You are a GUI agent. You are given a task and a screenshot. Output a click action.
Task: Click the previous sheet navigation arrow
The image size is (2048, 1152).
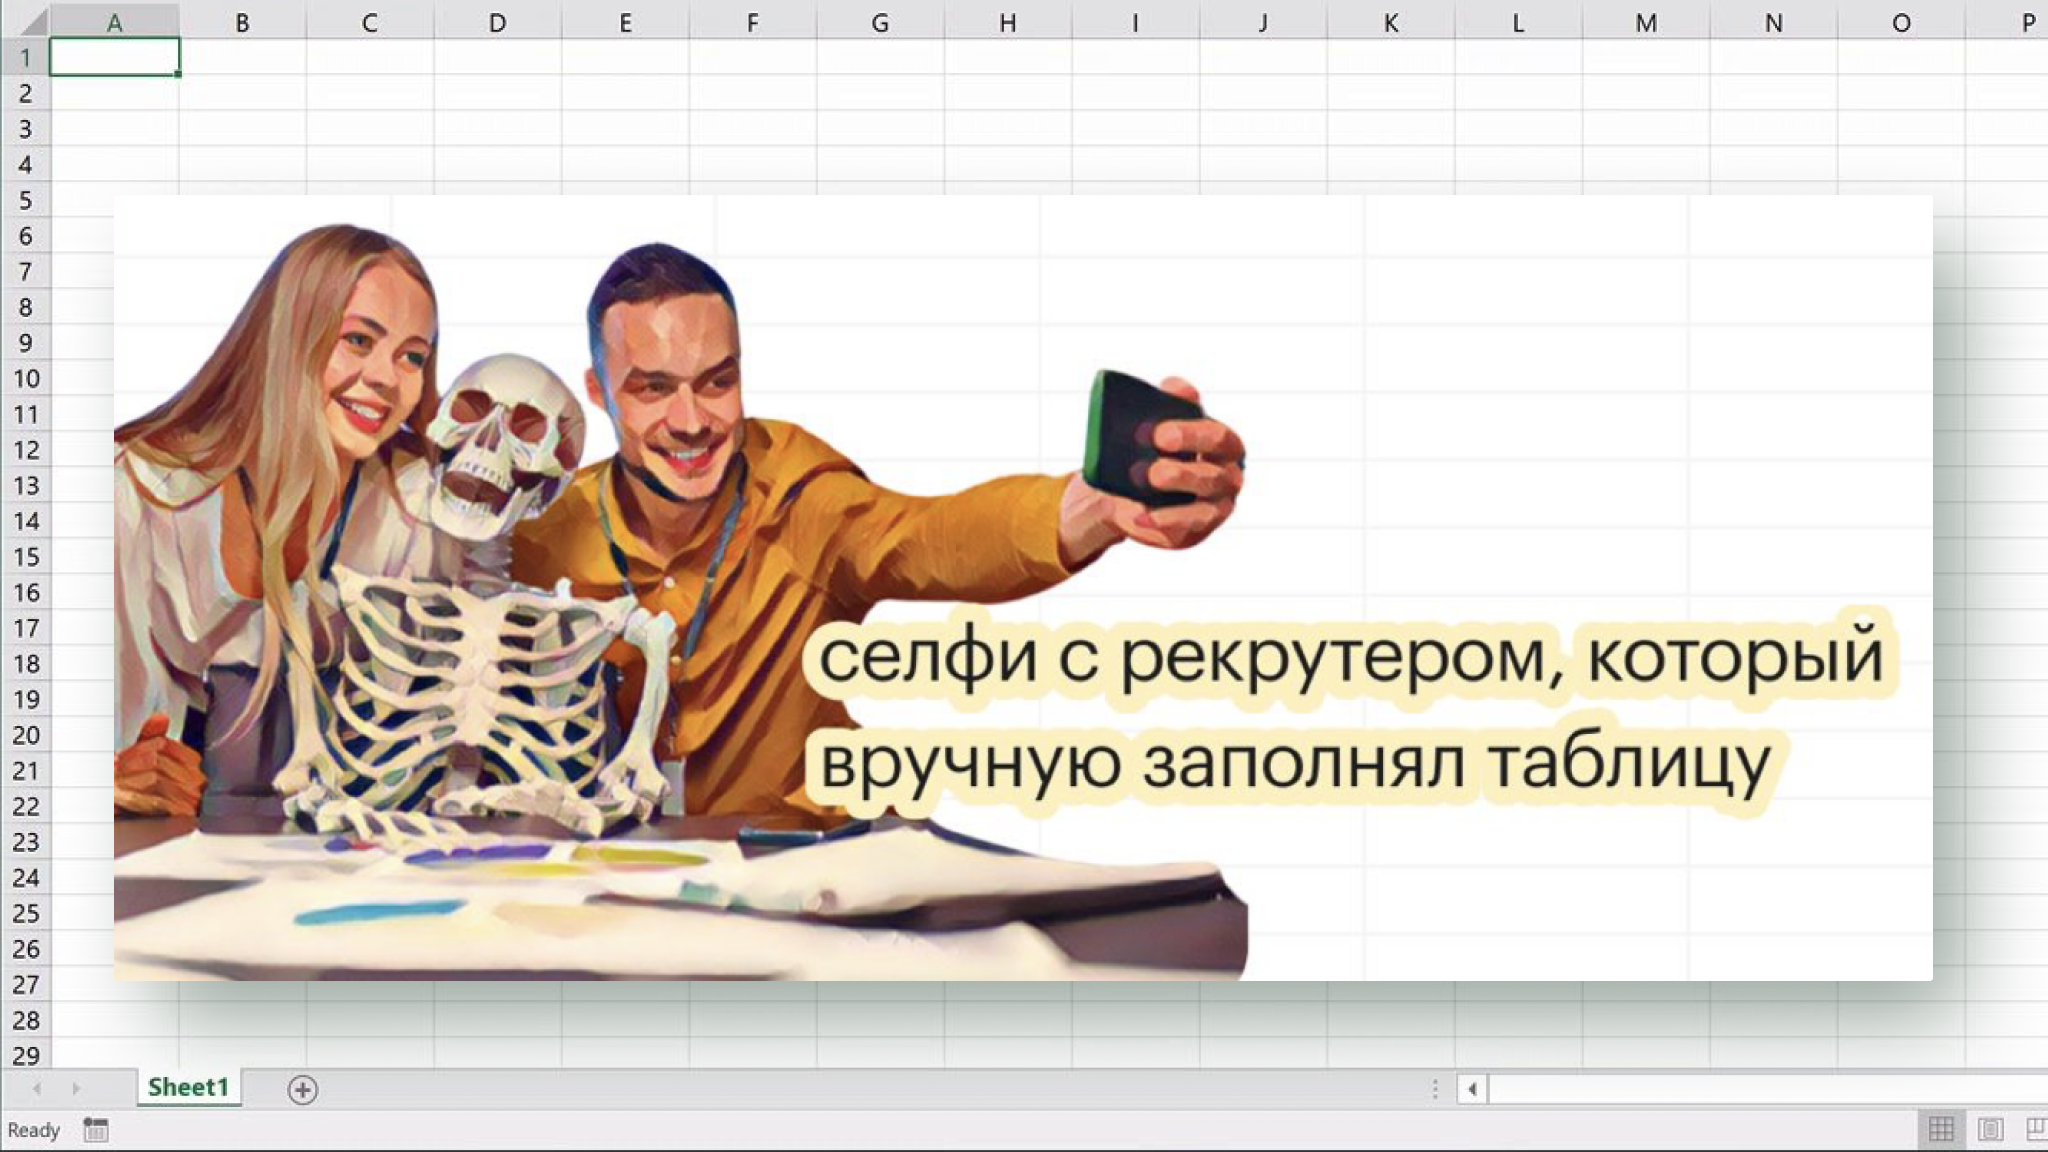click(x=37, y=1088)
